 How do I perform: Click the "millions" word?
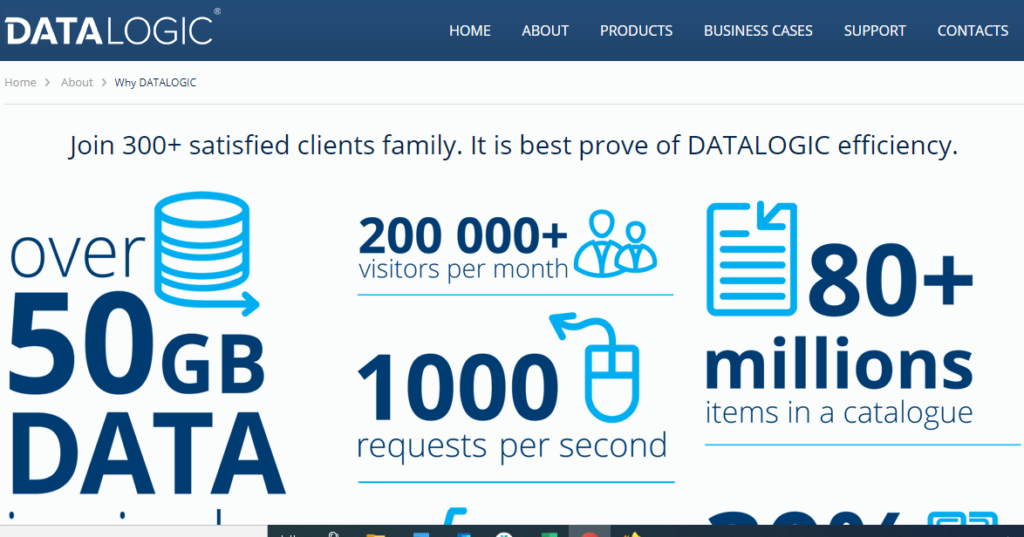[839, 363]
